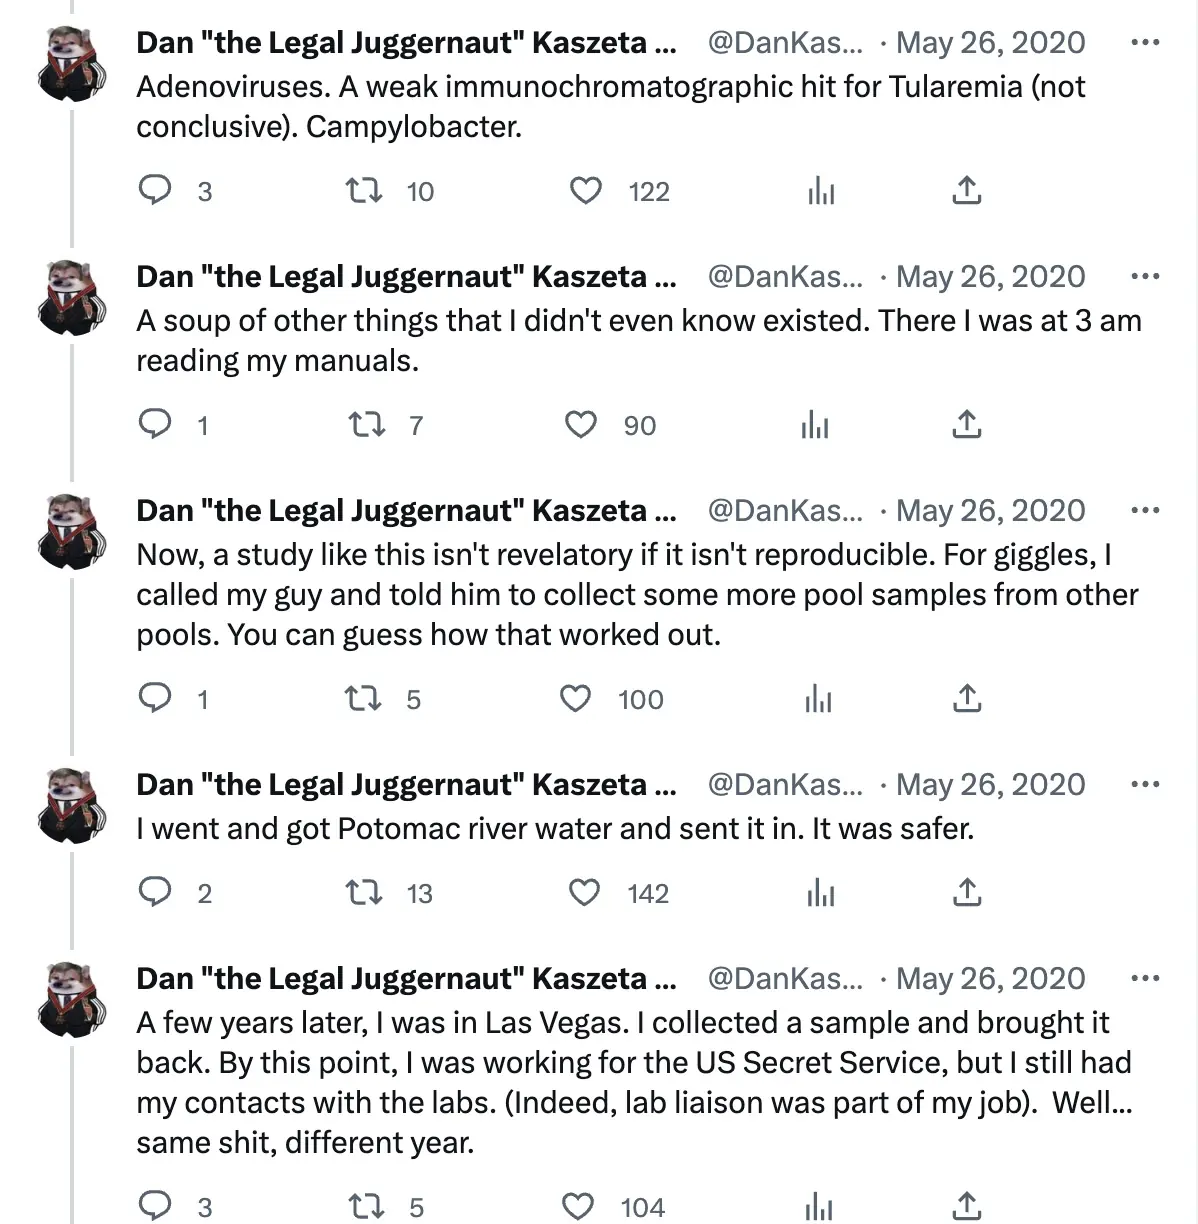Share the Adenoviruses tweet

[966, 190]
